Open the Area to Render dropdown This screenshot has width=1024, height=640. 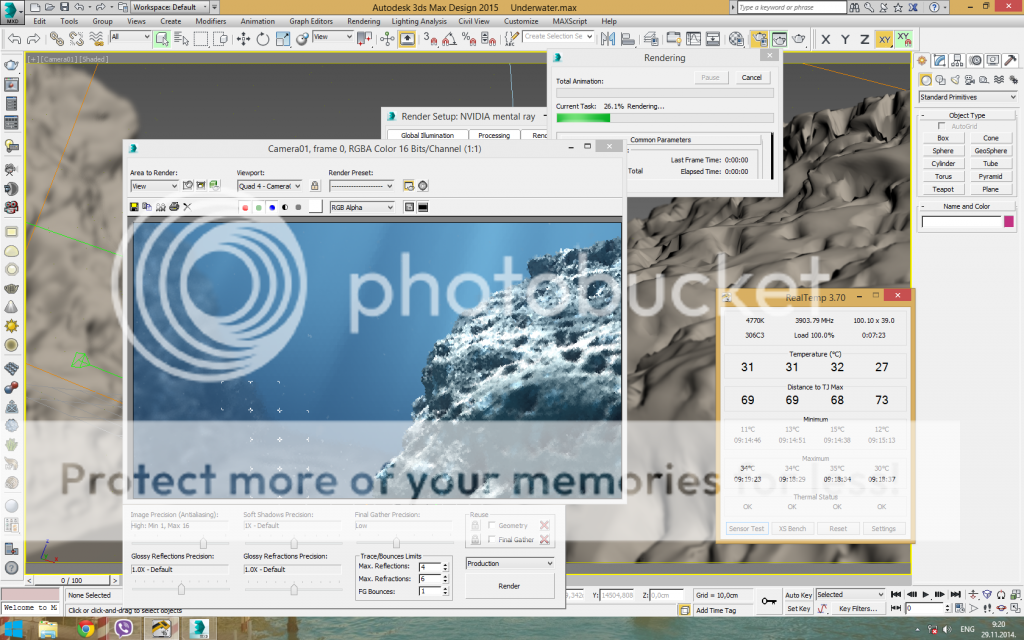pyautogui.click(x=154, y=186)
